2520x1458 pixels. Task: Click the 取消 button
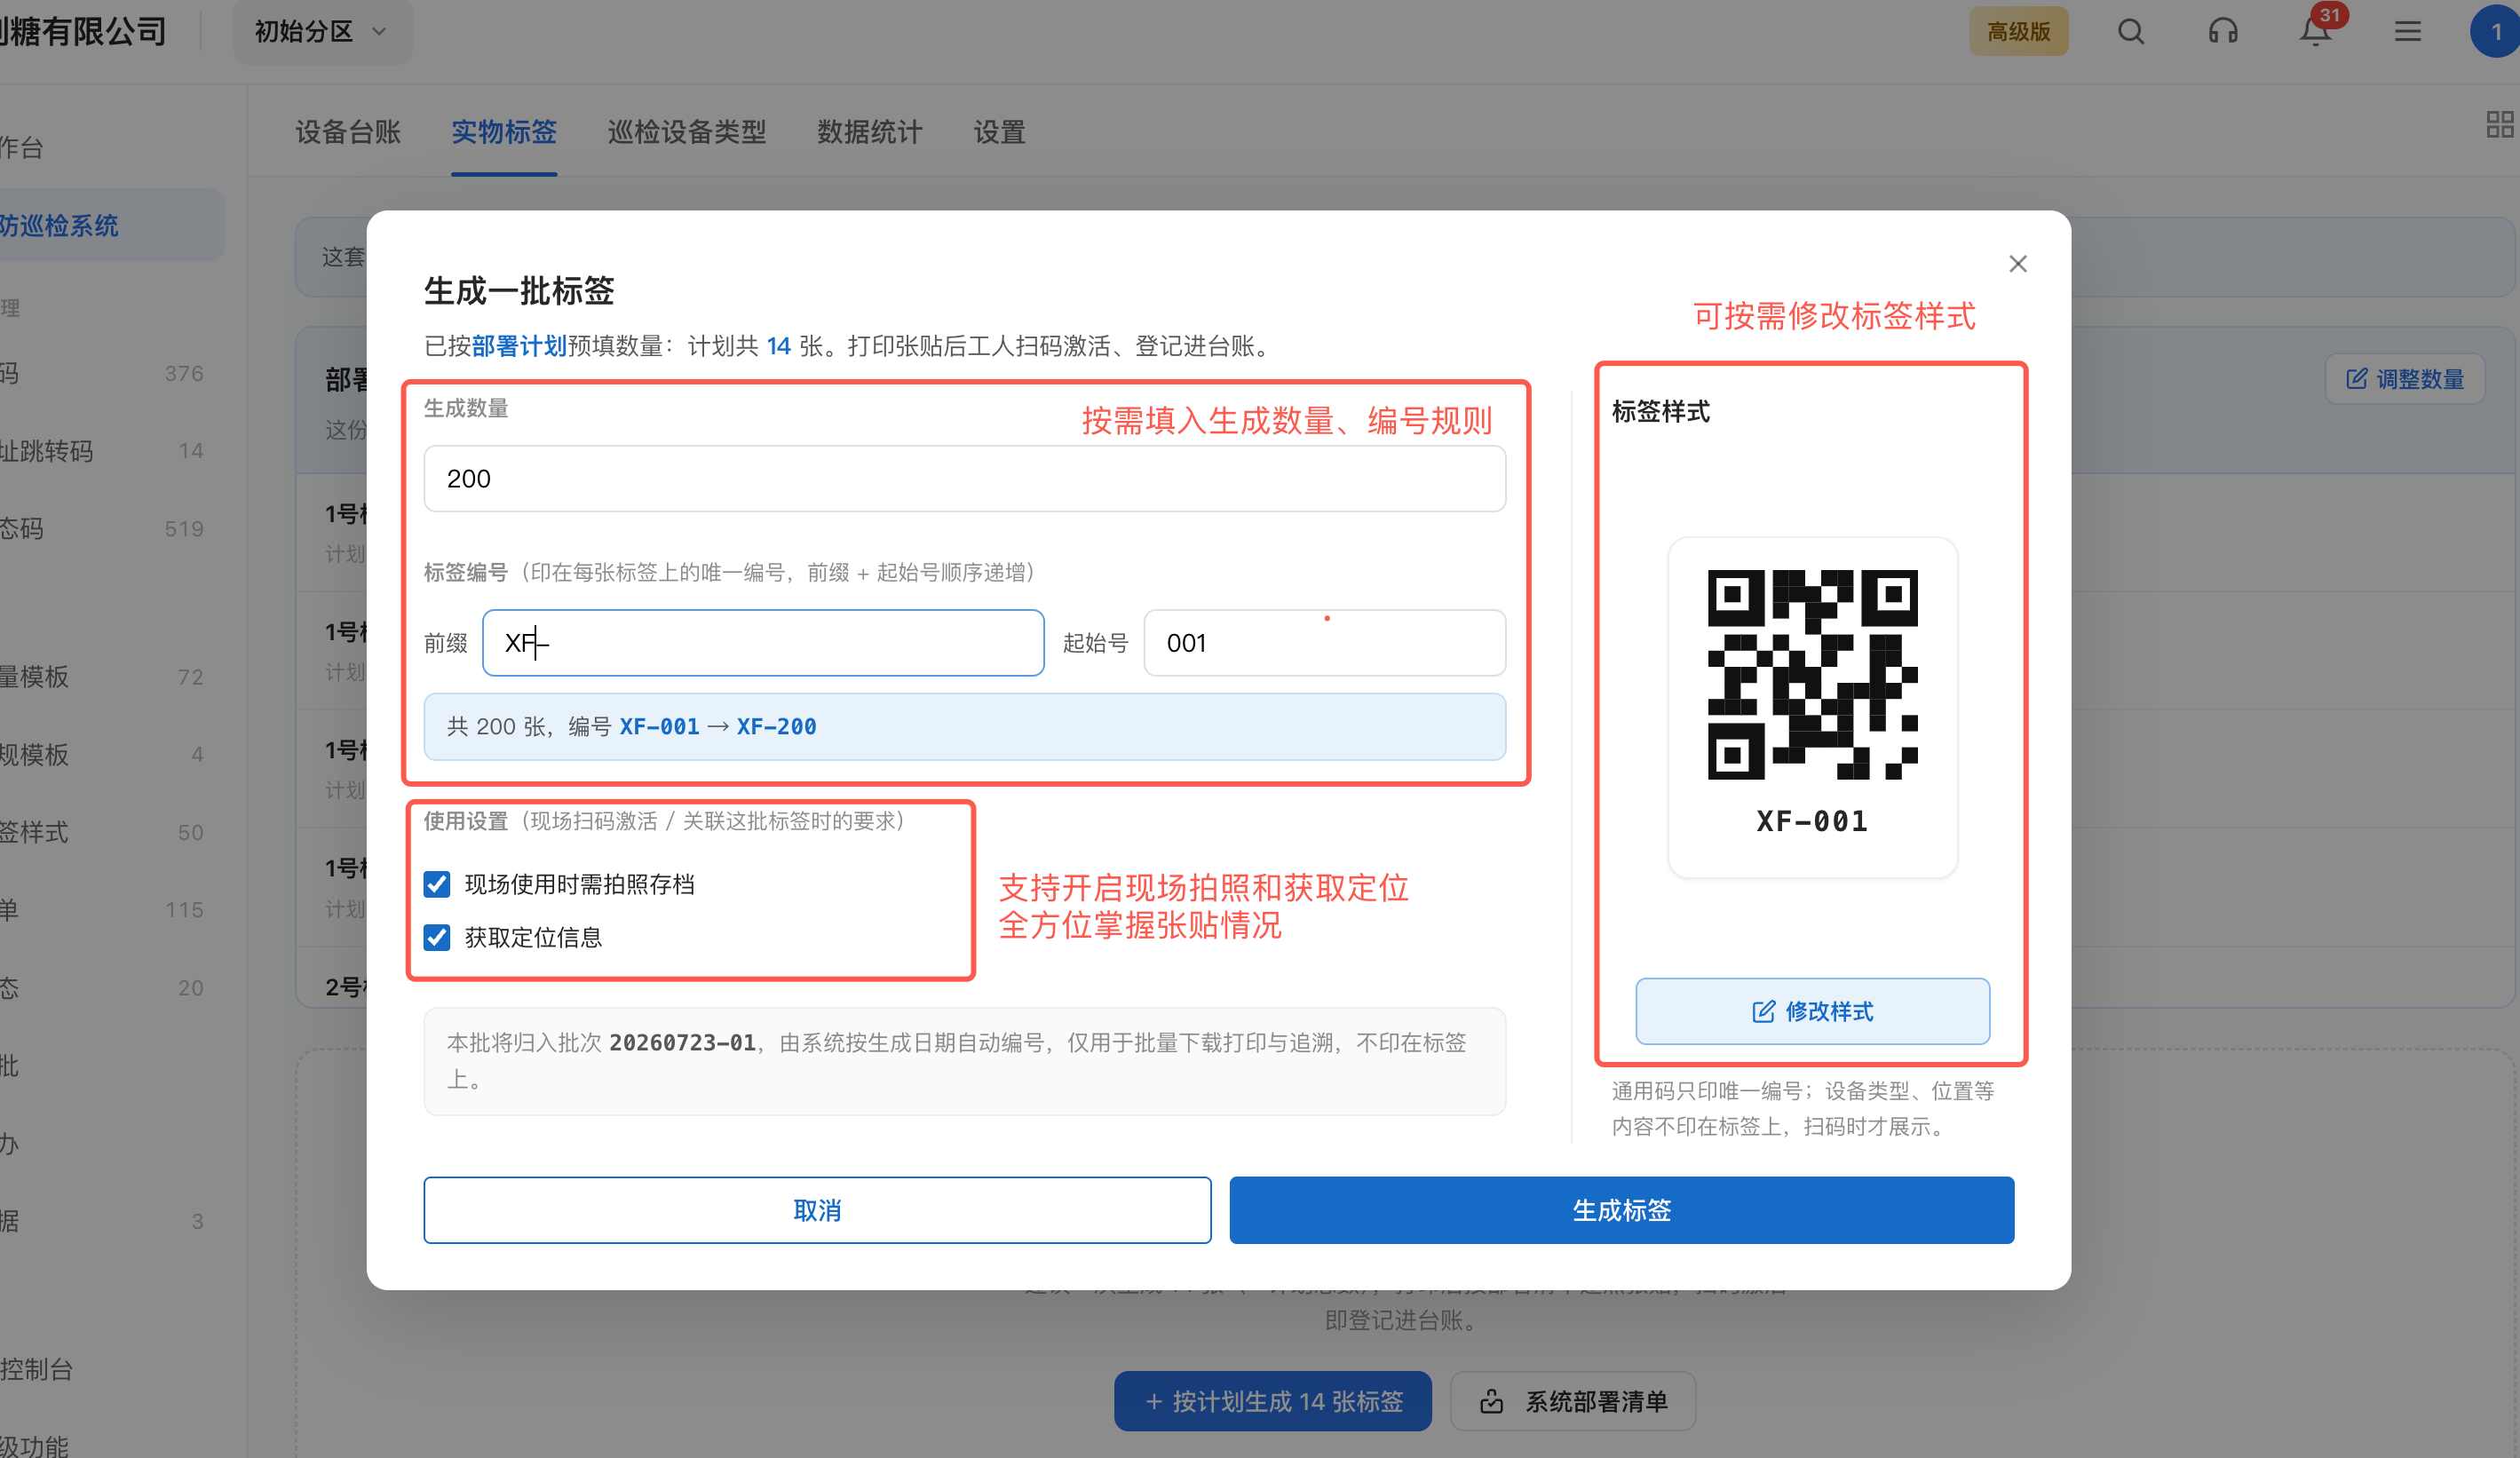(x=817, y=1210)
